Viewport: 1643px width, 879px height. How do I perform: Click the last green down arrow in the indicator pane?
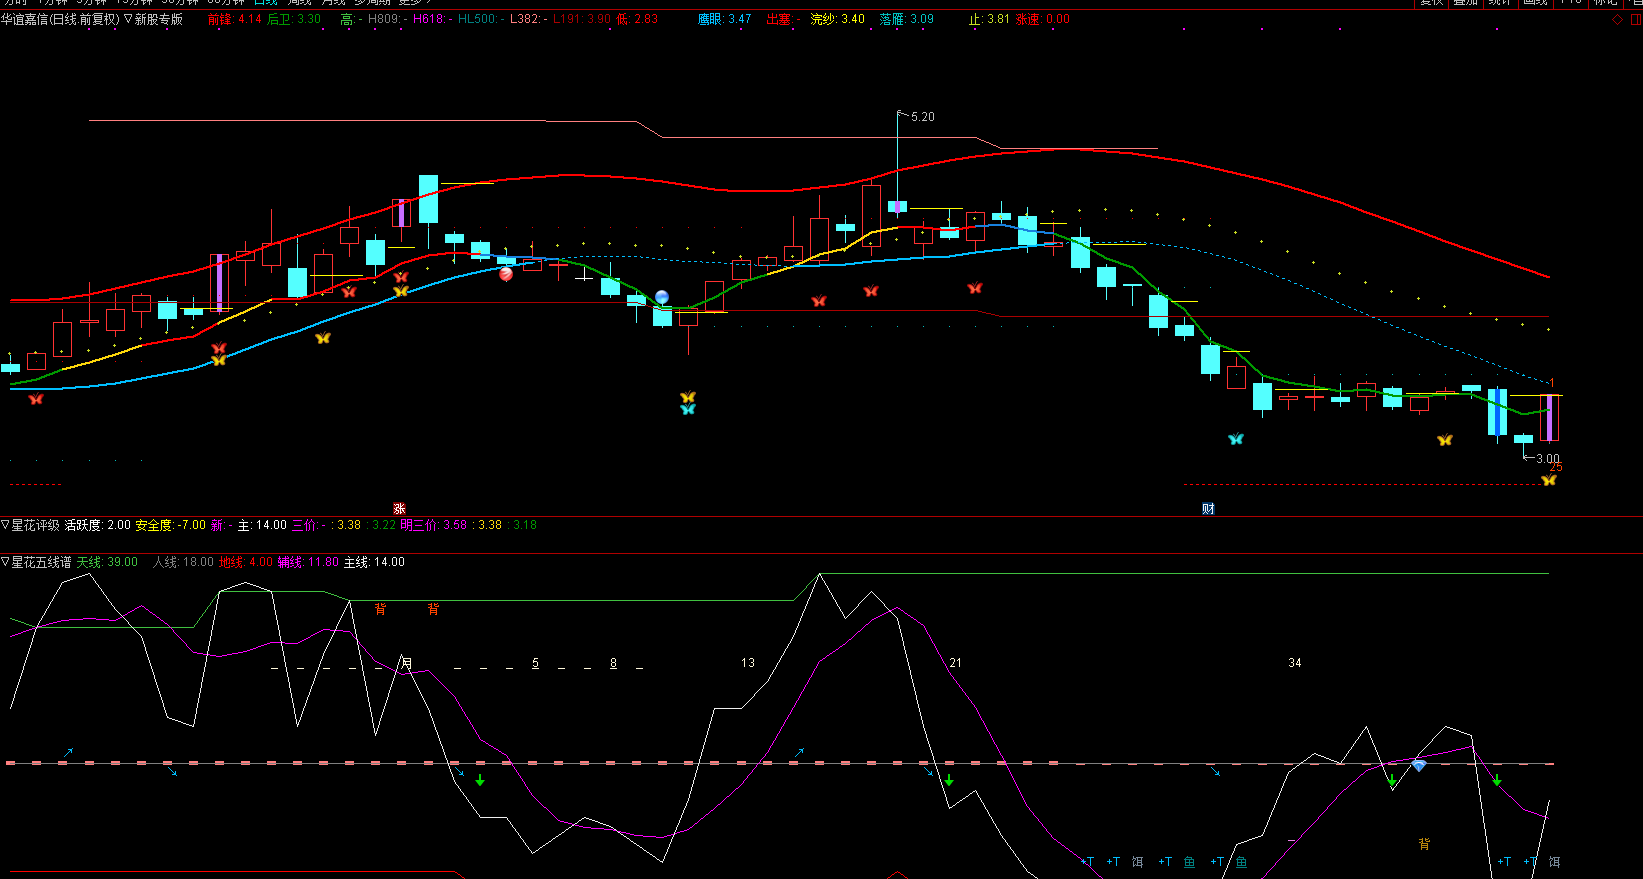pos(1497,779)
